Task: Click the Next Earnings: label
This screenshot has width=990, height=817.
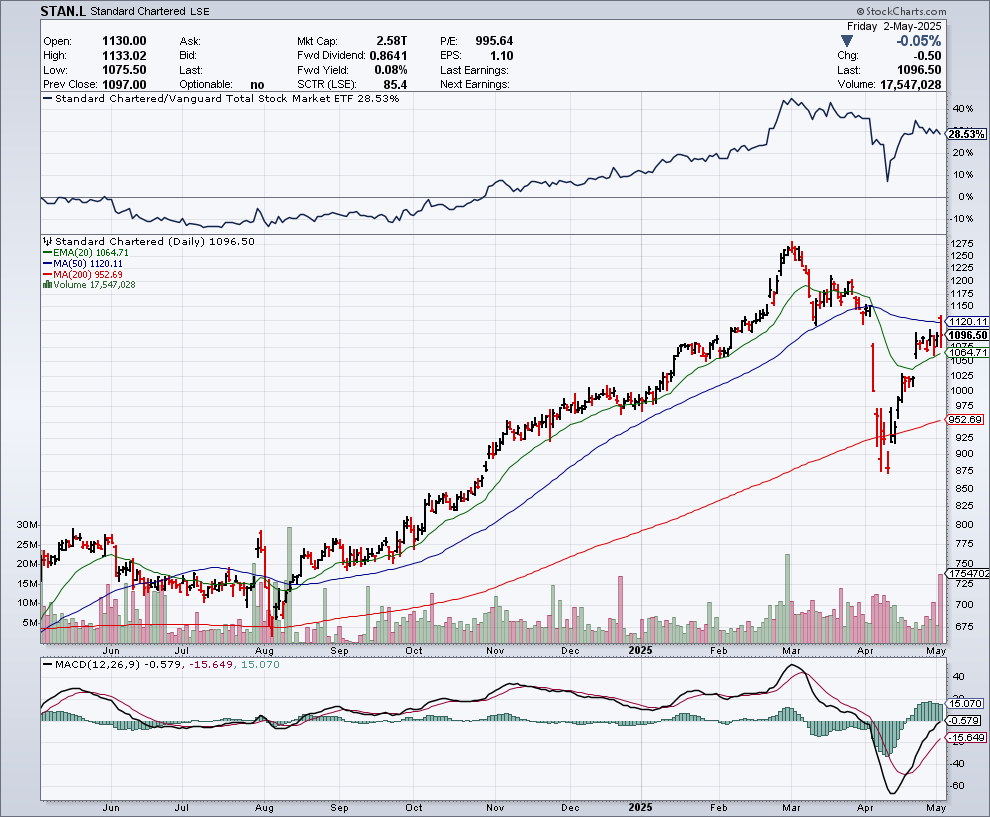Action: 475,85
